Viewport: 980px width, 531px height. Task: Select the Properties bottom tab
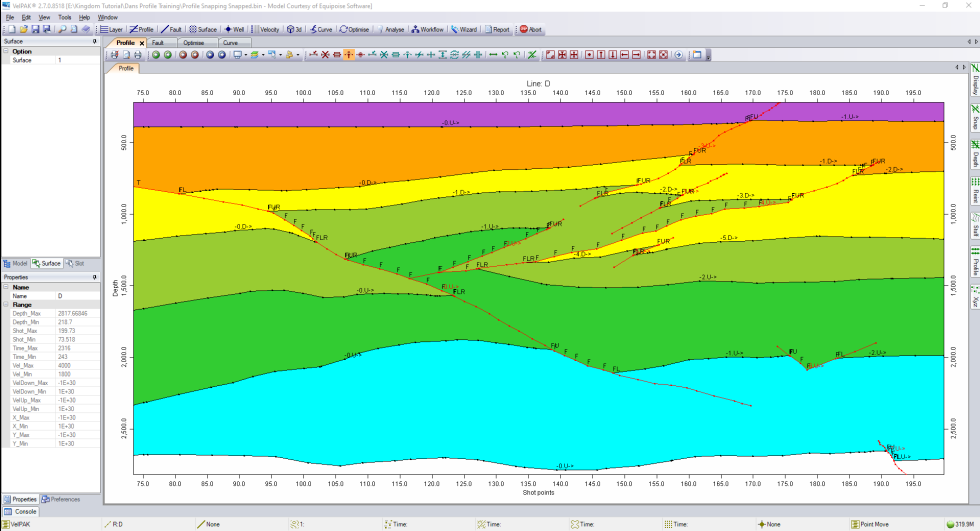[20, 499]
